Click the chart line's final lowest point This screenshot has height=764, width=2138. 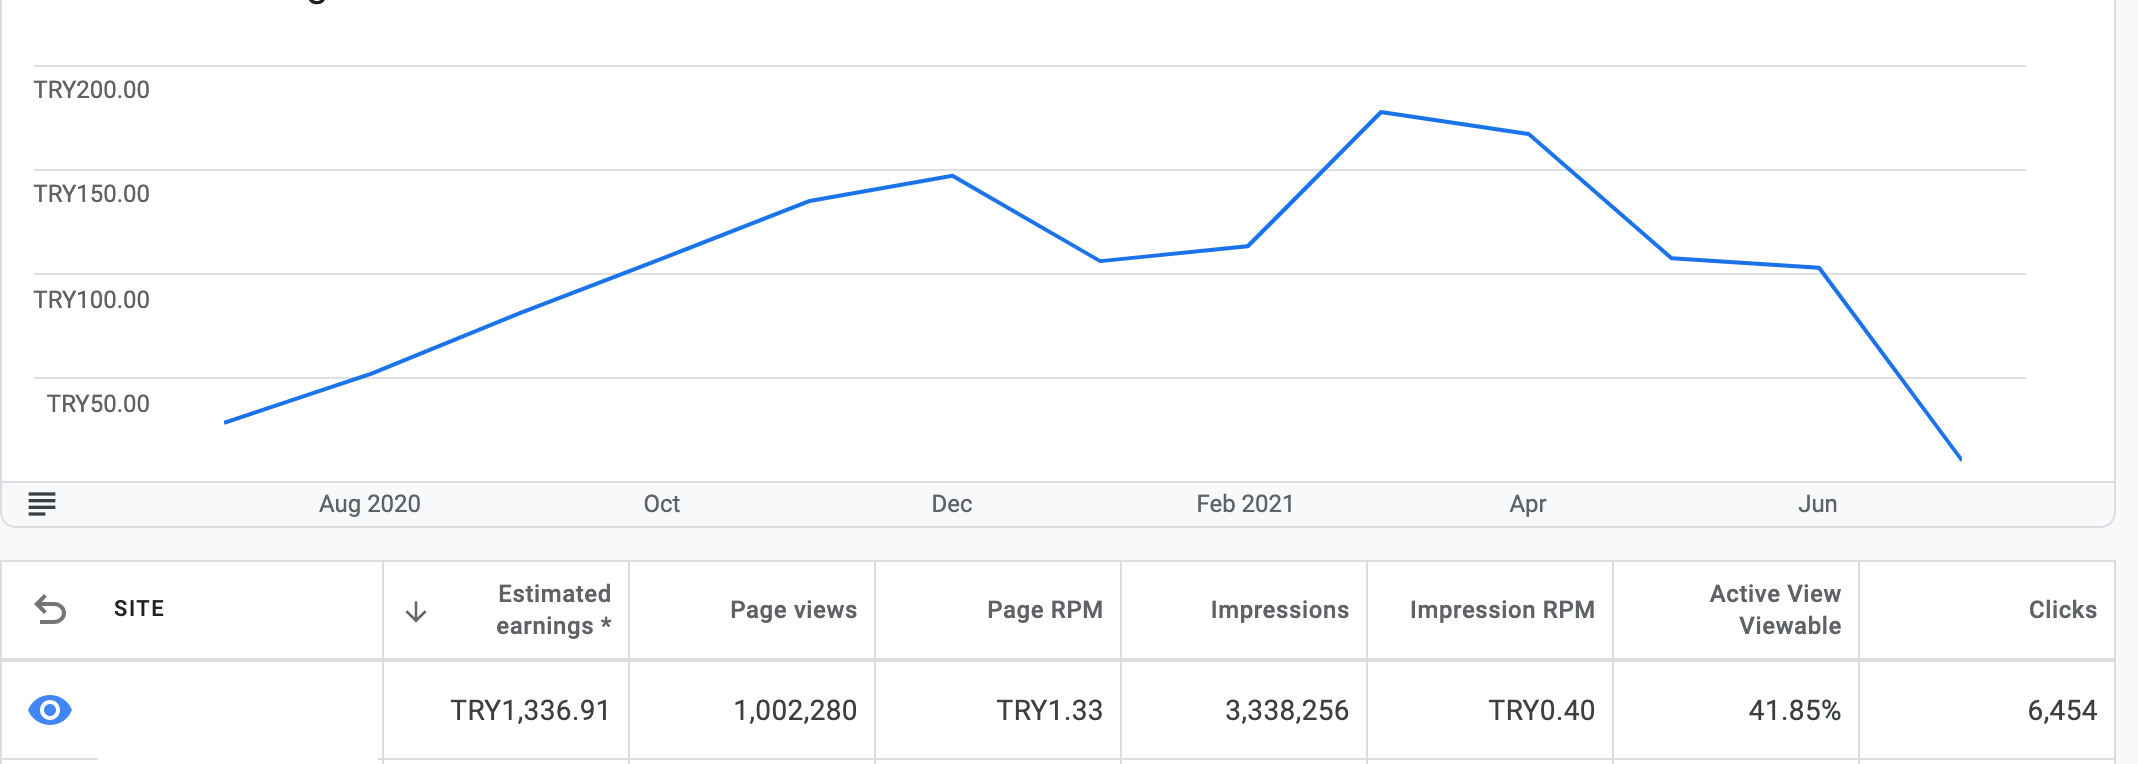1960,459
